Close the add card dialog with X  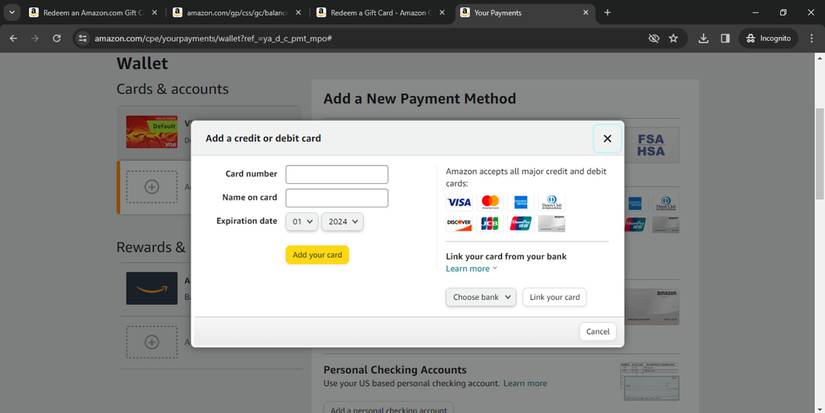click(x=606, y=138)
